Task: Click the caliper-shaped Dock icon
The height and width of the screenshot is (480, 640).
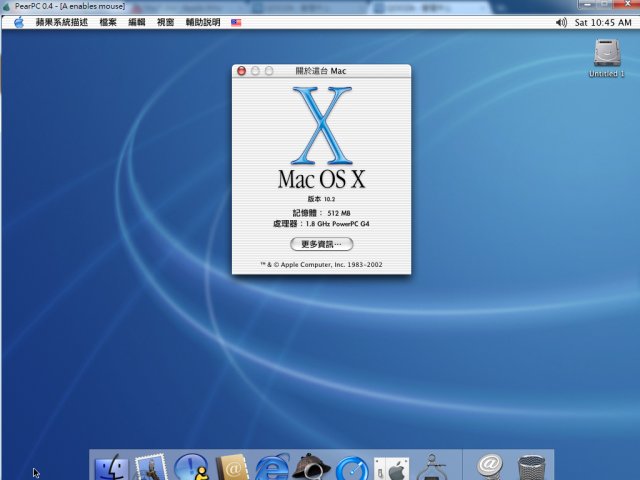Action: click(432, 467)
